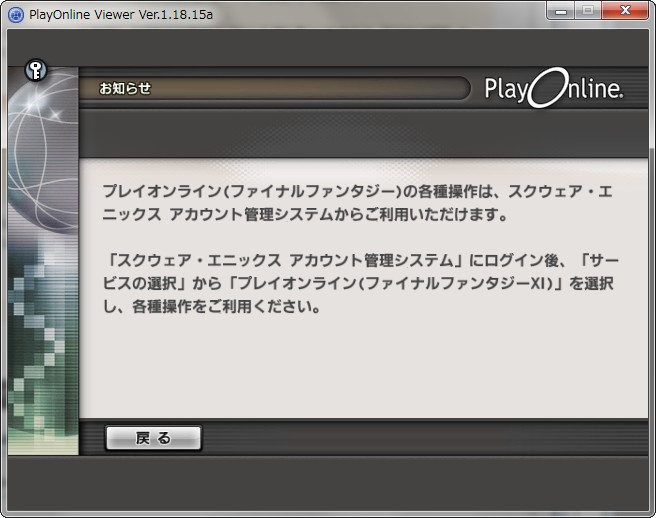Click the key icon above the globe

click(36, 70)
